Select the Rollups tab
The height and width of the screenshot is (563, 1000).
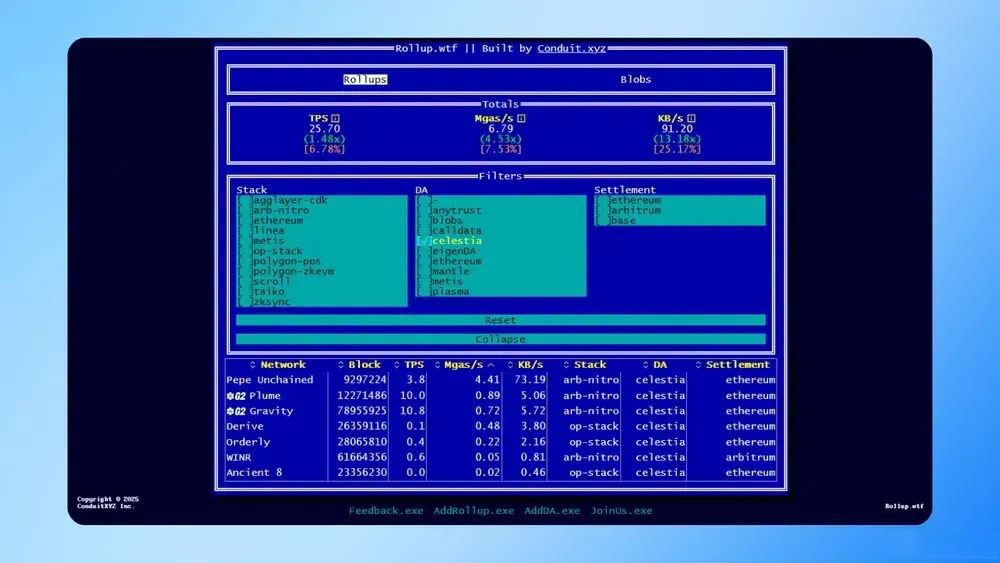tap(365, 80)
